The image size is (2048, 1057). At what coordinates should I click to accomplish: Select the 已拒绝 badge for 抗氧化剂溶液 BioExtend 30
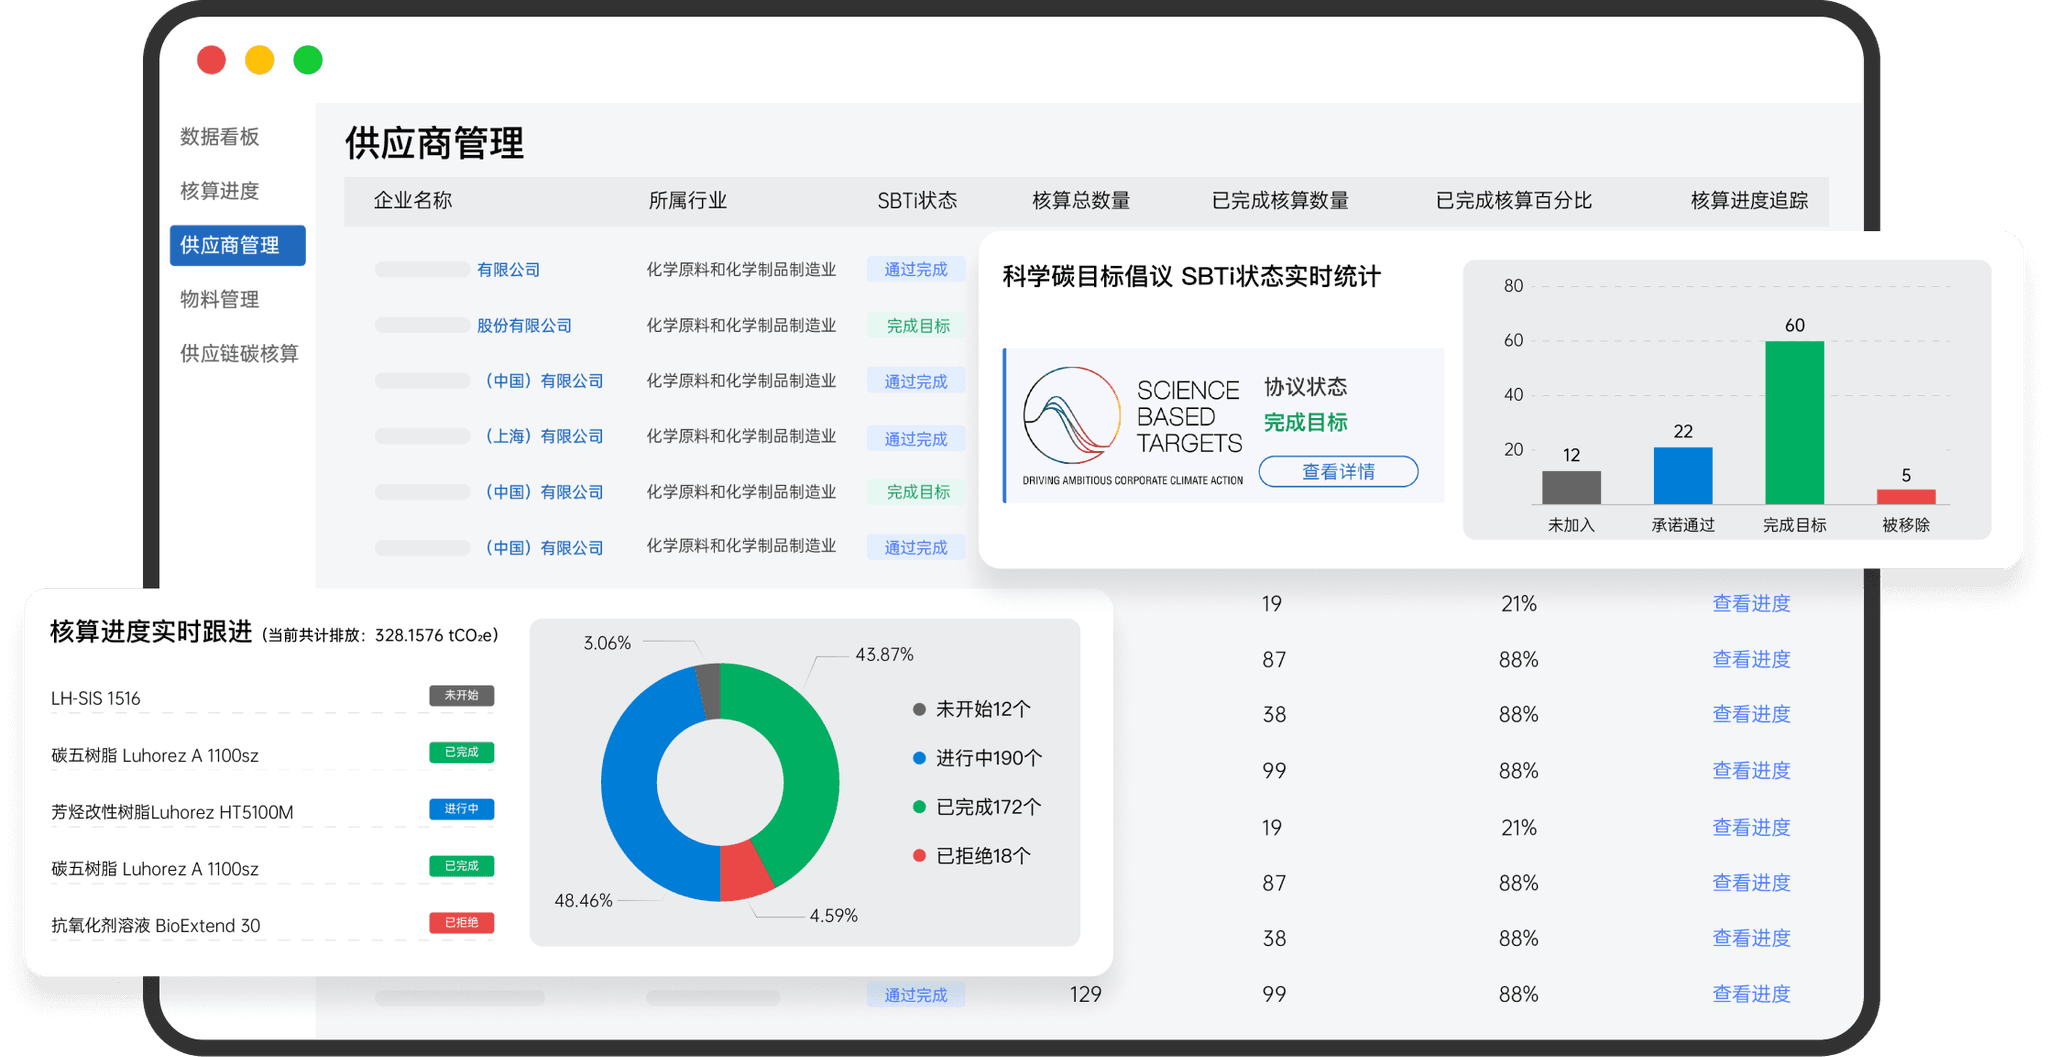click(461, 923)
